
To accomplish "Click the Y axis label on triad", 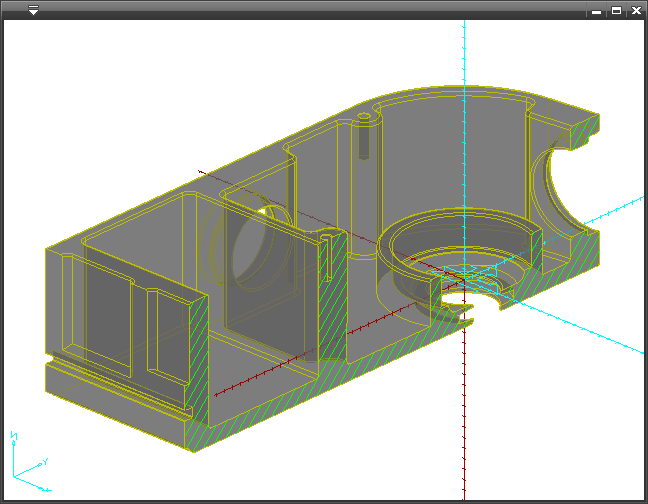I will pos(46,462).
